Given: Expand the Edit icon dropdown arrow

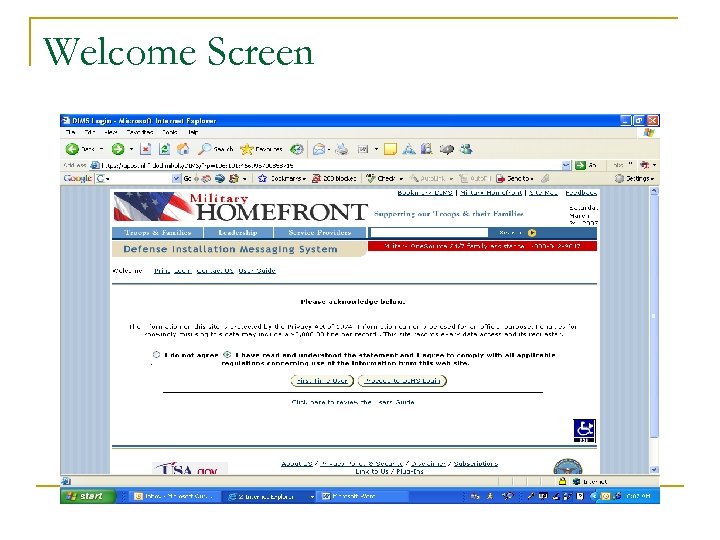Looking at the screenshot, I should [376, 149].
